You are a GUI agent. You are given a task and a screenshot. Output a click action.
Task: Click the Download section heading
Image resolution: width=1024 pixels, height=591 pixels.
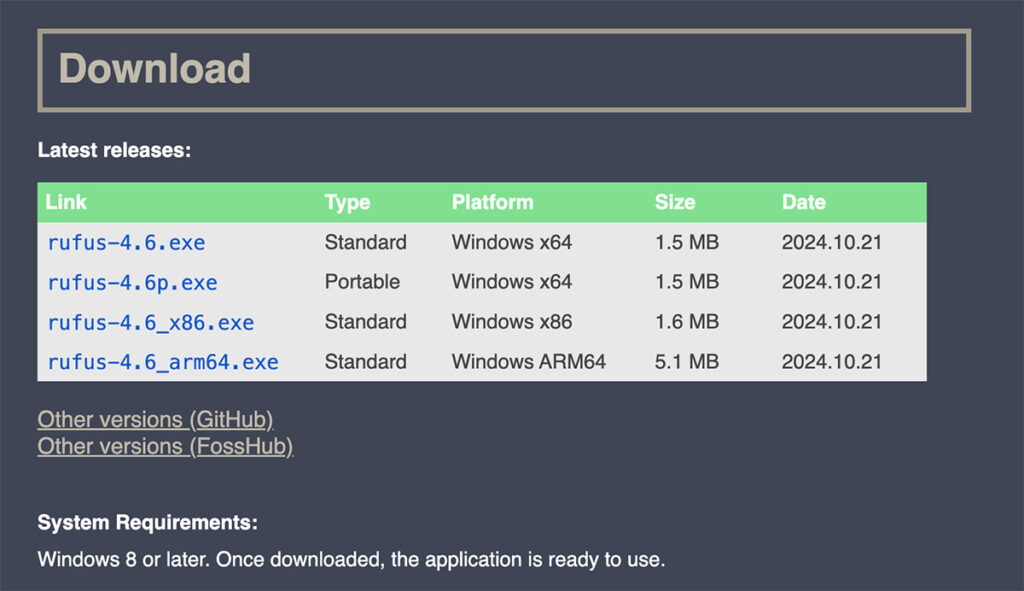[x=155, y=69]
